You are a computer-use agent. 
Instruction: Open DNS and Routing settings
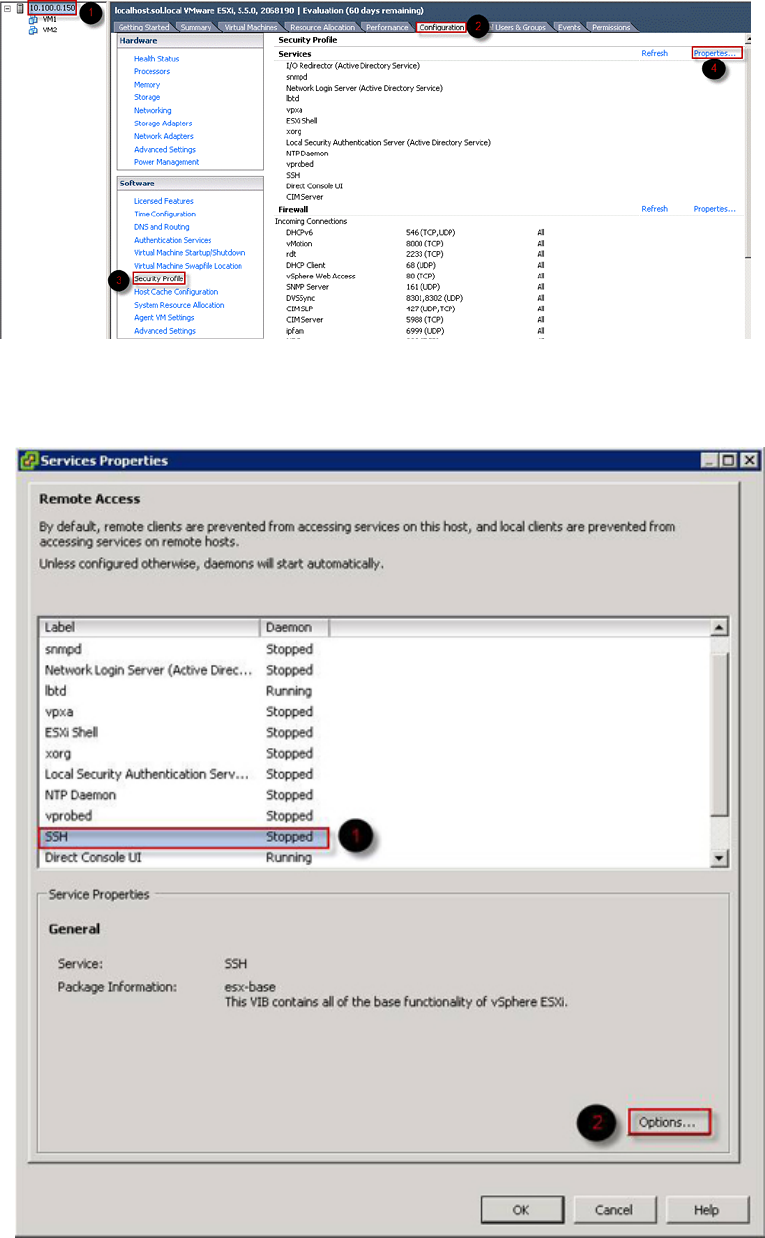point(162,227)
